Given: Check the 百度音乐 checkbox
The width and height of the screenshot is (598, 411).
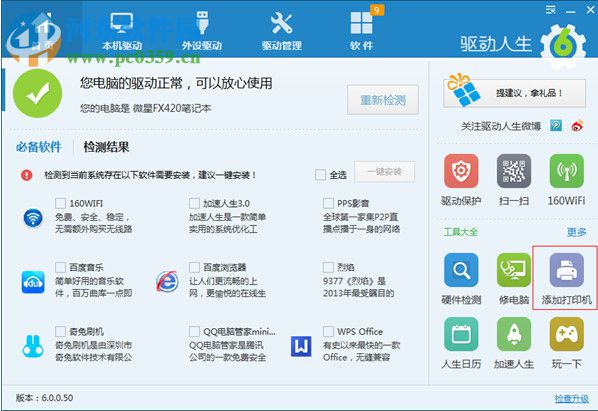Looking at the screenshot, I should (x=60, y=267).
